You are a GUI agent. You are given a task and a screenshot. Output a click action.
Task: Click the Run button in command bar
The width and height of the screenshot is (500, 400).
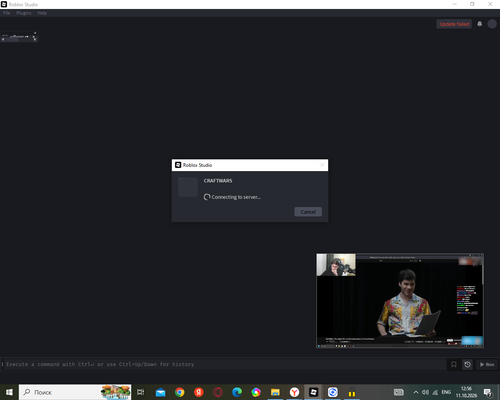click(x=487, y=364)
